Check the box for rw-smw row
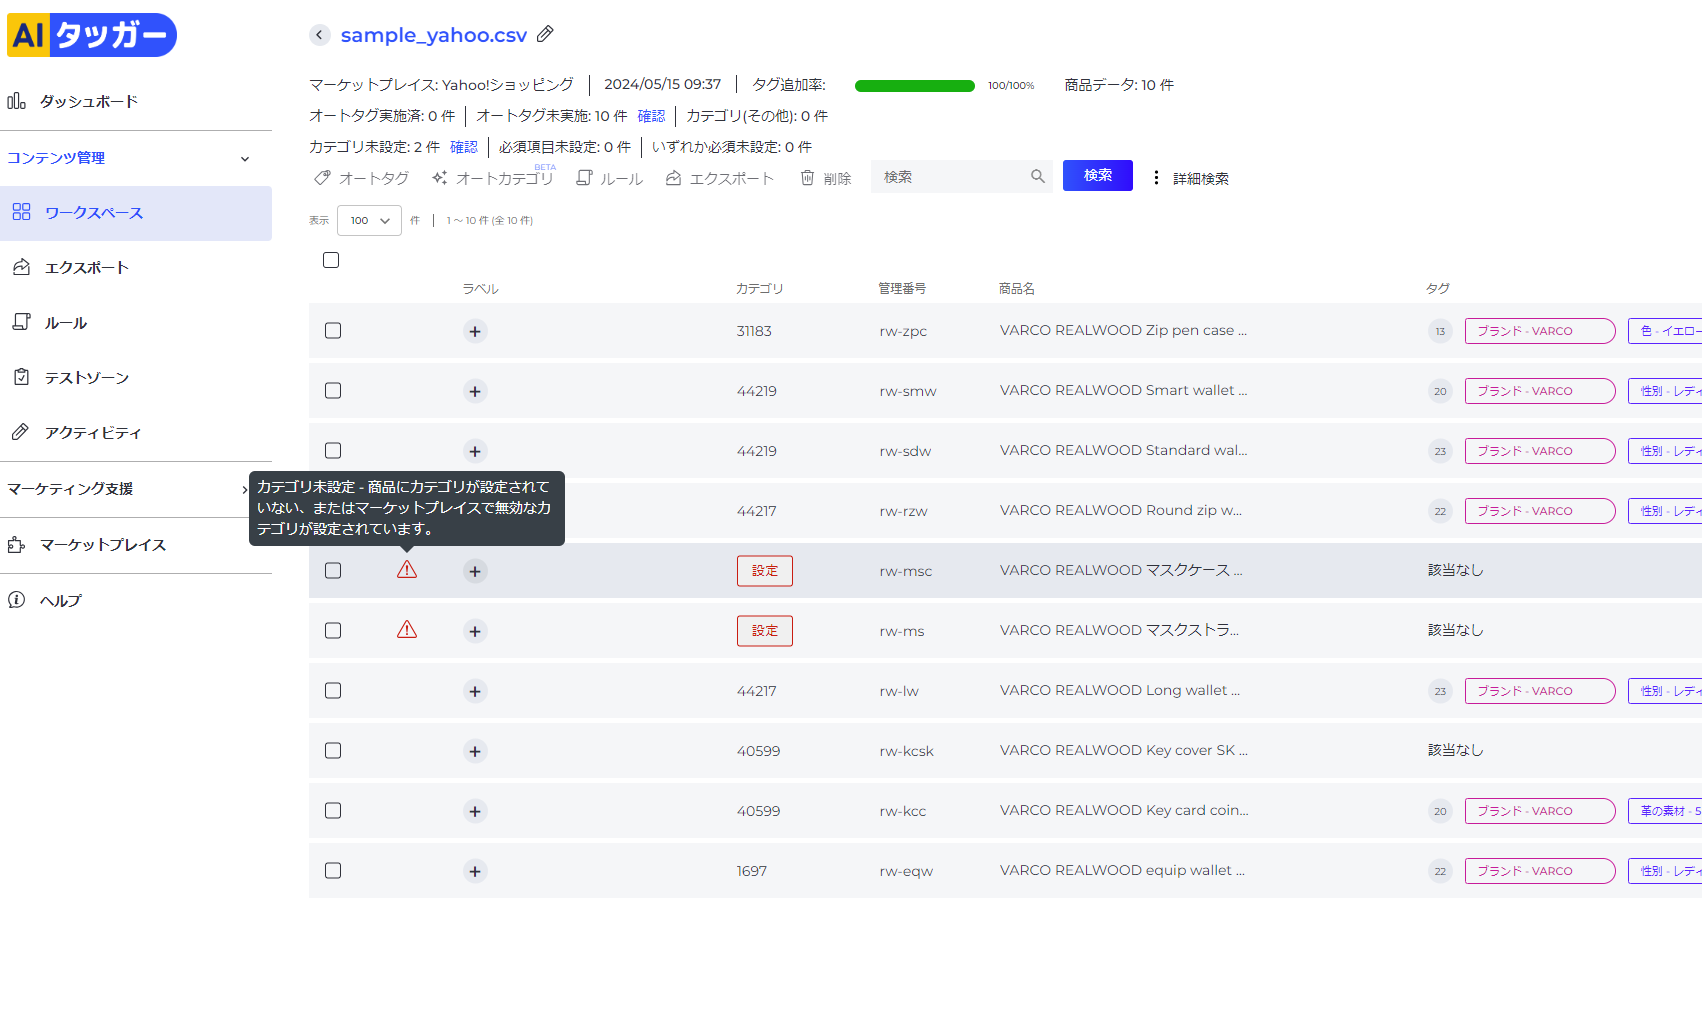Image resolution: width=1702 pixels, height=1018 pixels. [333, 390]
